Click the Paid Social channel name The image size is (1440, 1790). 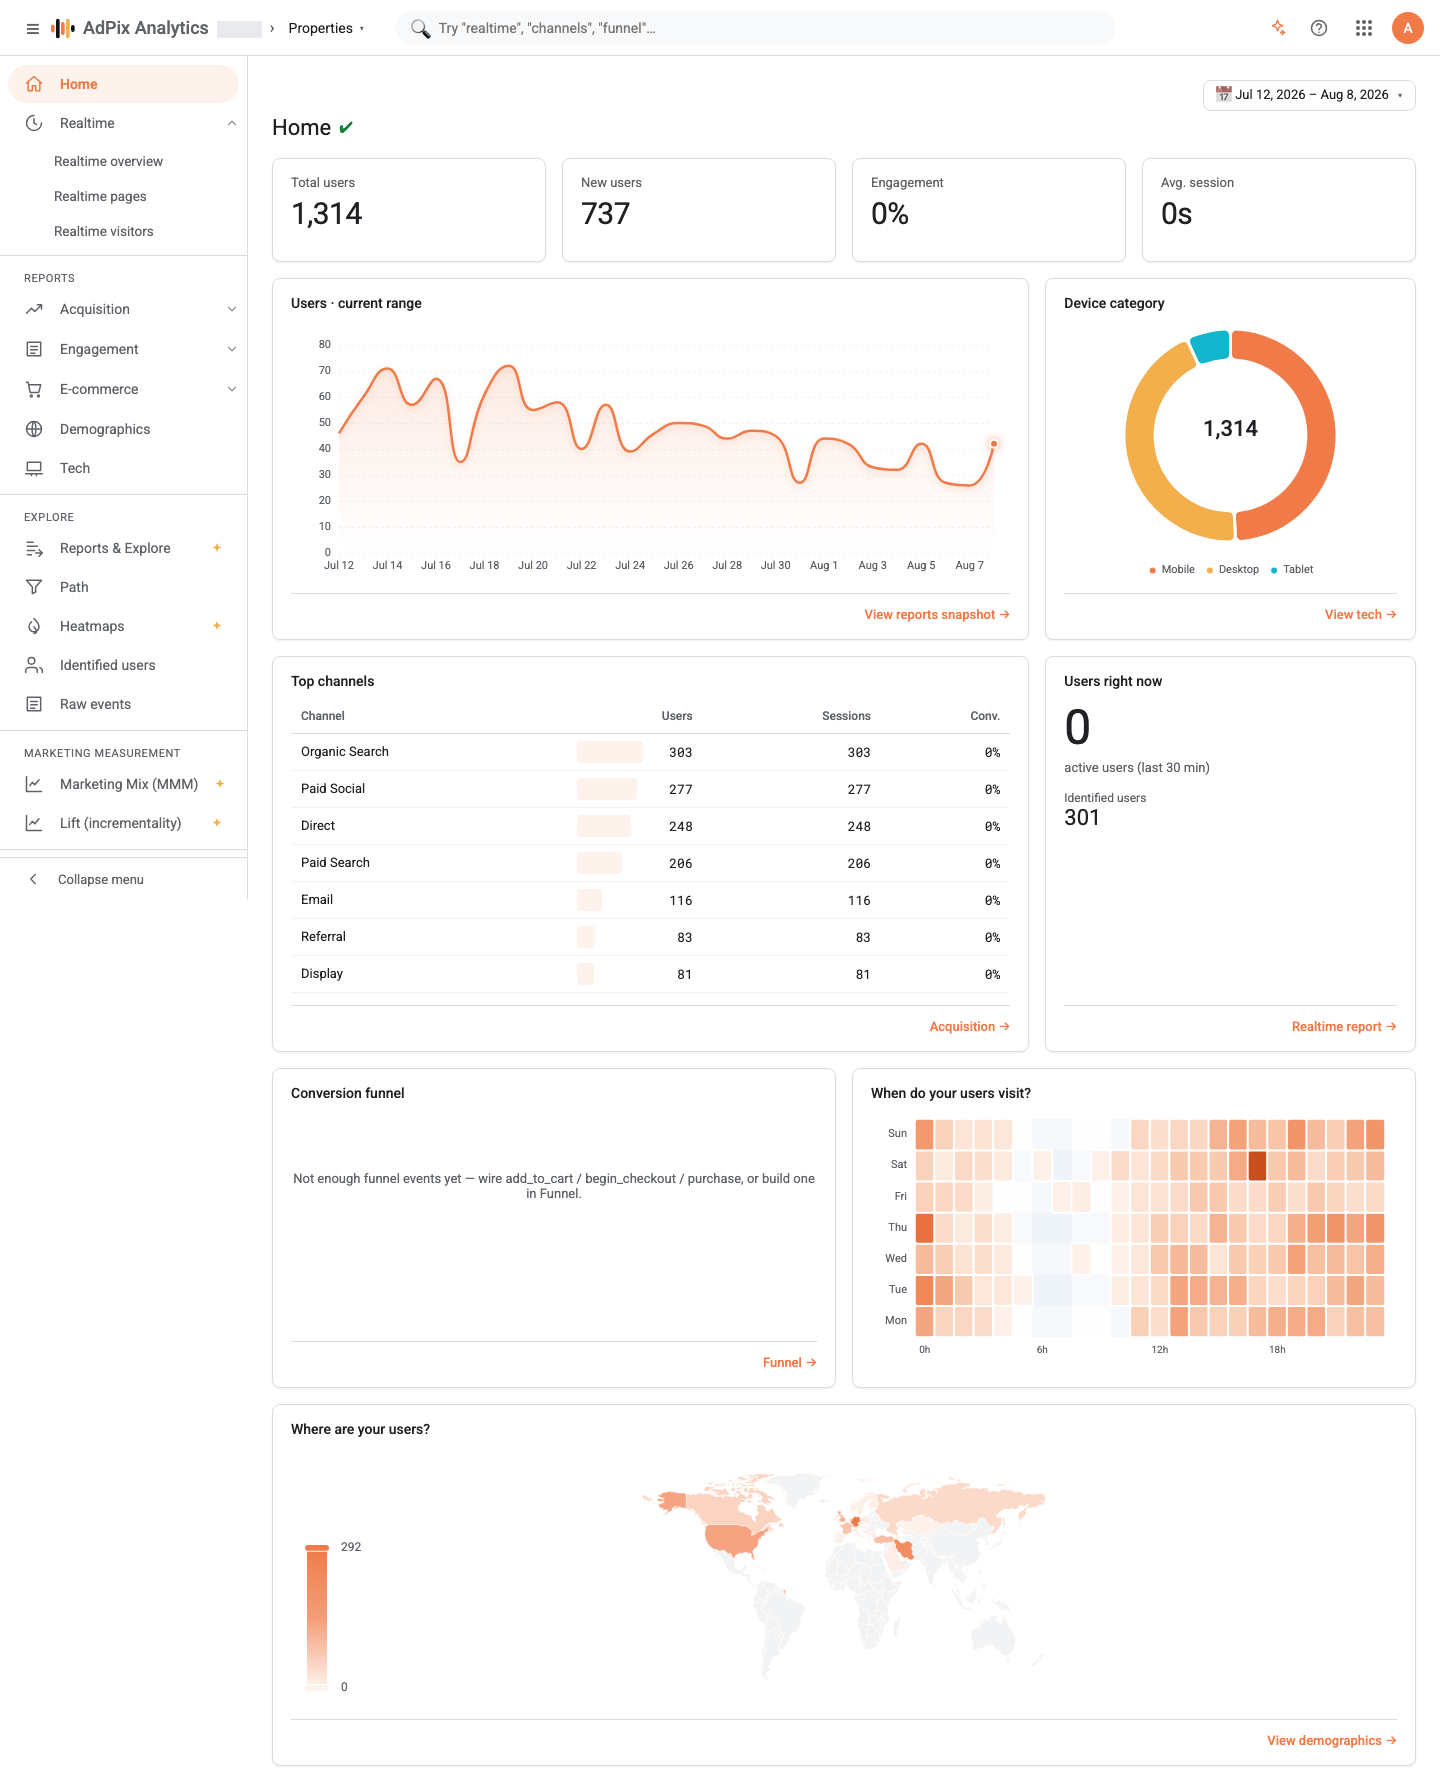tap(333, 789)
